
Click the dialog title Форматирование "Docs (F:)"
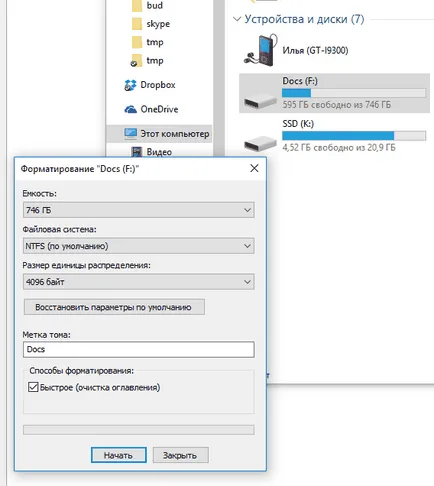[80, 169]
